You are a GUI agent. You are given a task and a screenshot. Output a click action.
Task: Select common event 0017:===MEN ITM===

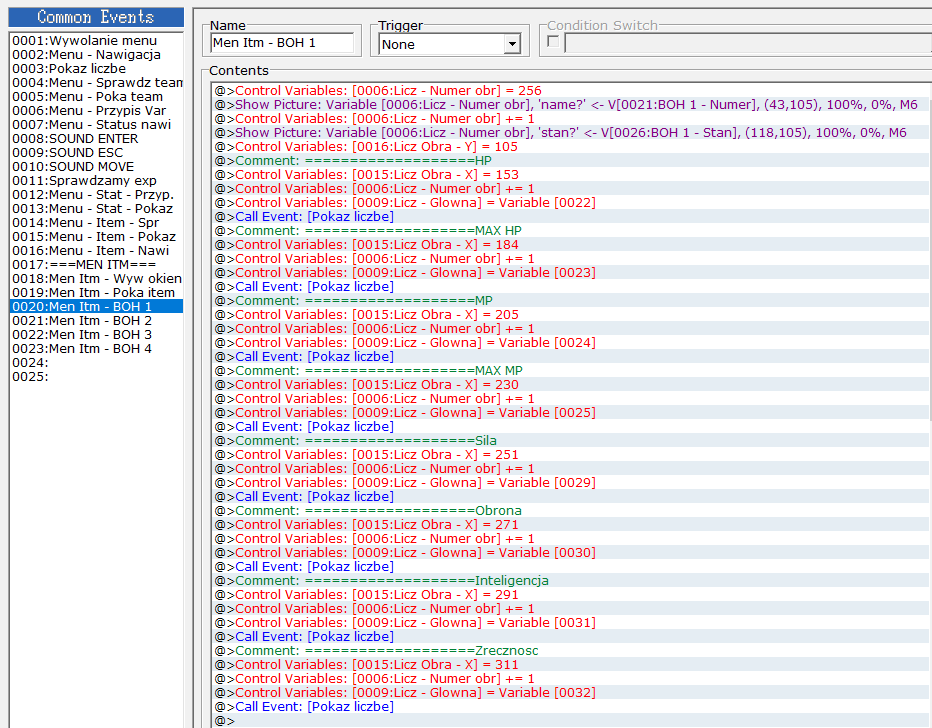click(97, 264)
